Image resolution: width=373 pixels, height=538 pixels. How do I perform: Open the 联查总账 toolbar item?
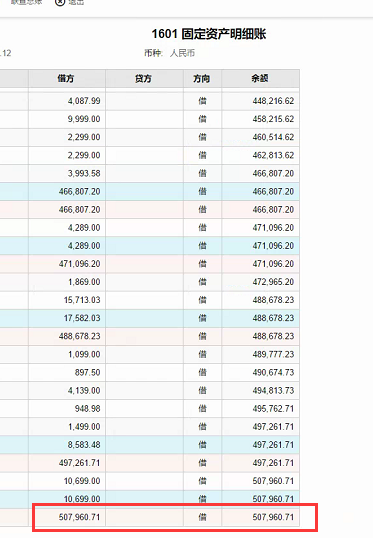pyautogui.click(x=27, y=2)
